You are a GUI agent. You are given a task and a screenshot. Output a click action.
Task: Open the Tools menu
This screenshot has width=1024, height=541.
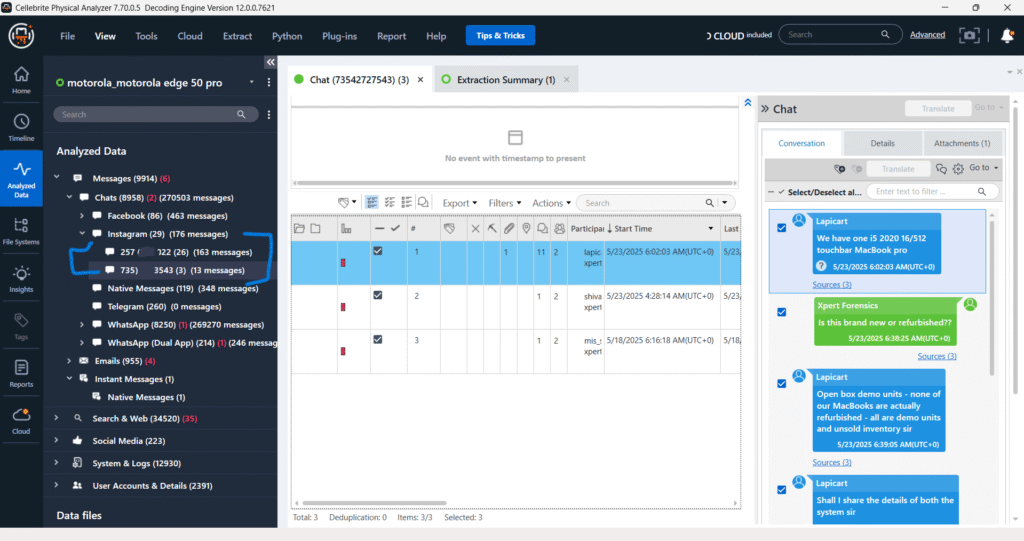[146, 36]
